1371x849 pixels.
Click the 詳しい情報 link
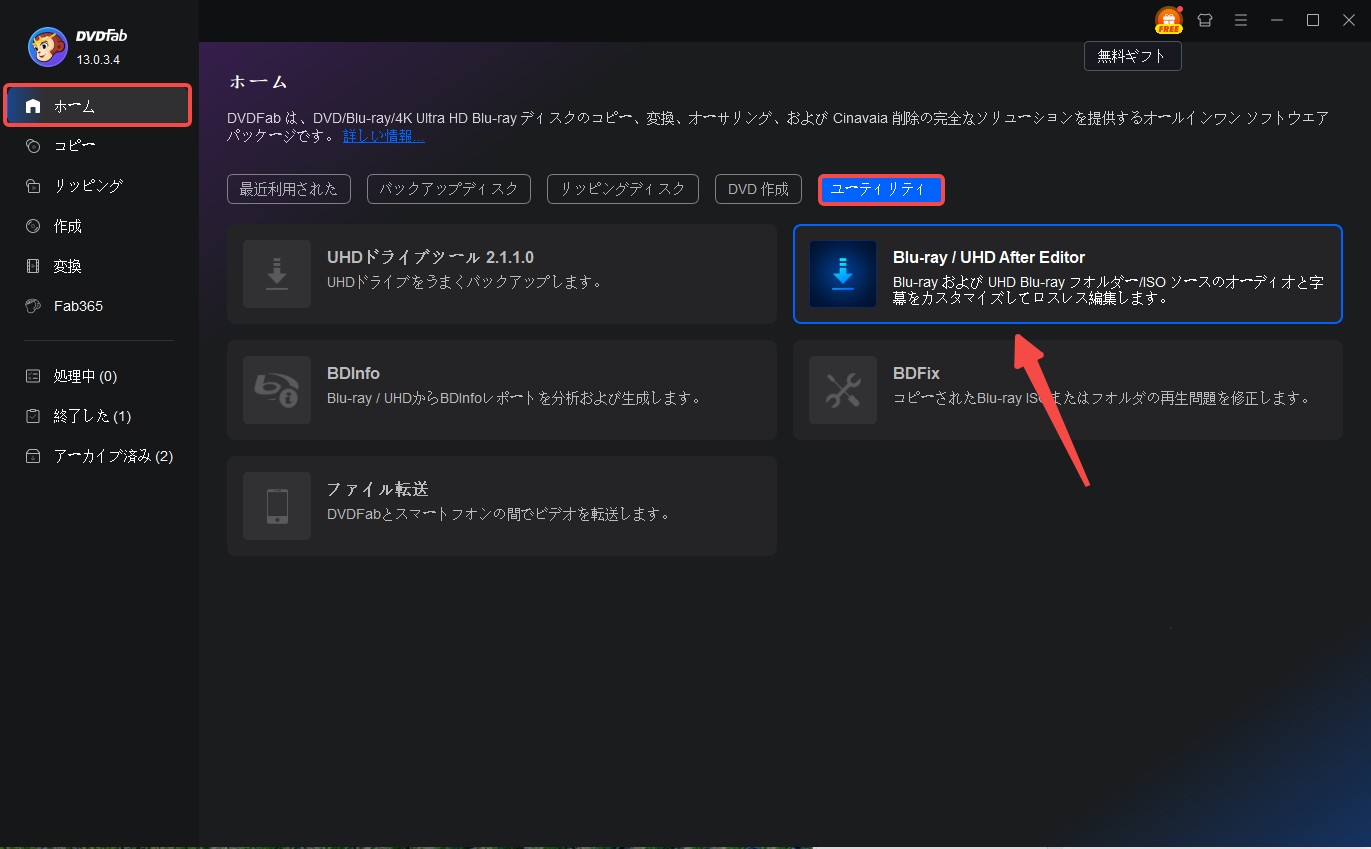383,136
